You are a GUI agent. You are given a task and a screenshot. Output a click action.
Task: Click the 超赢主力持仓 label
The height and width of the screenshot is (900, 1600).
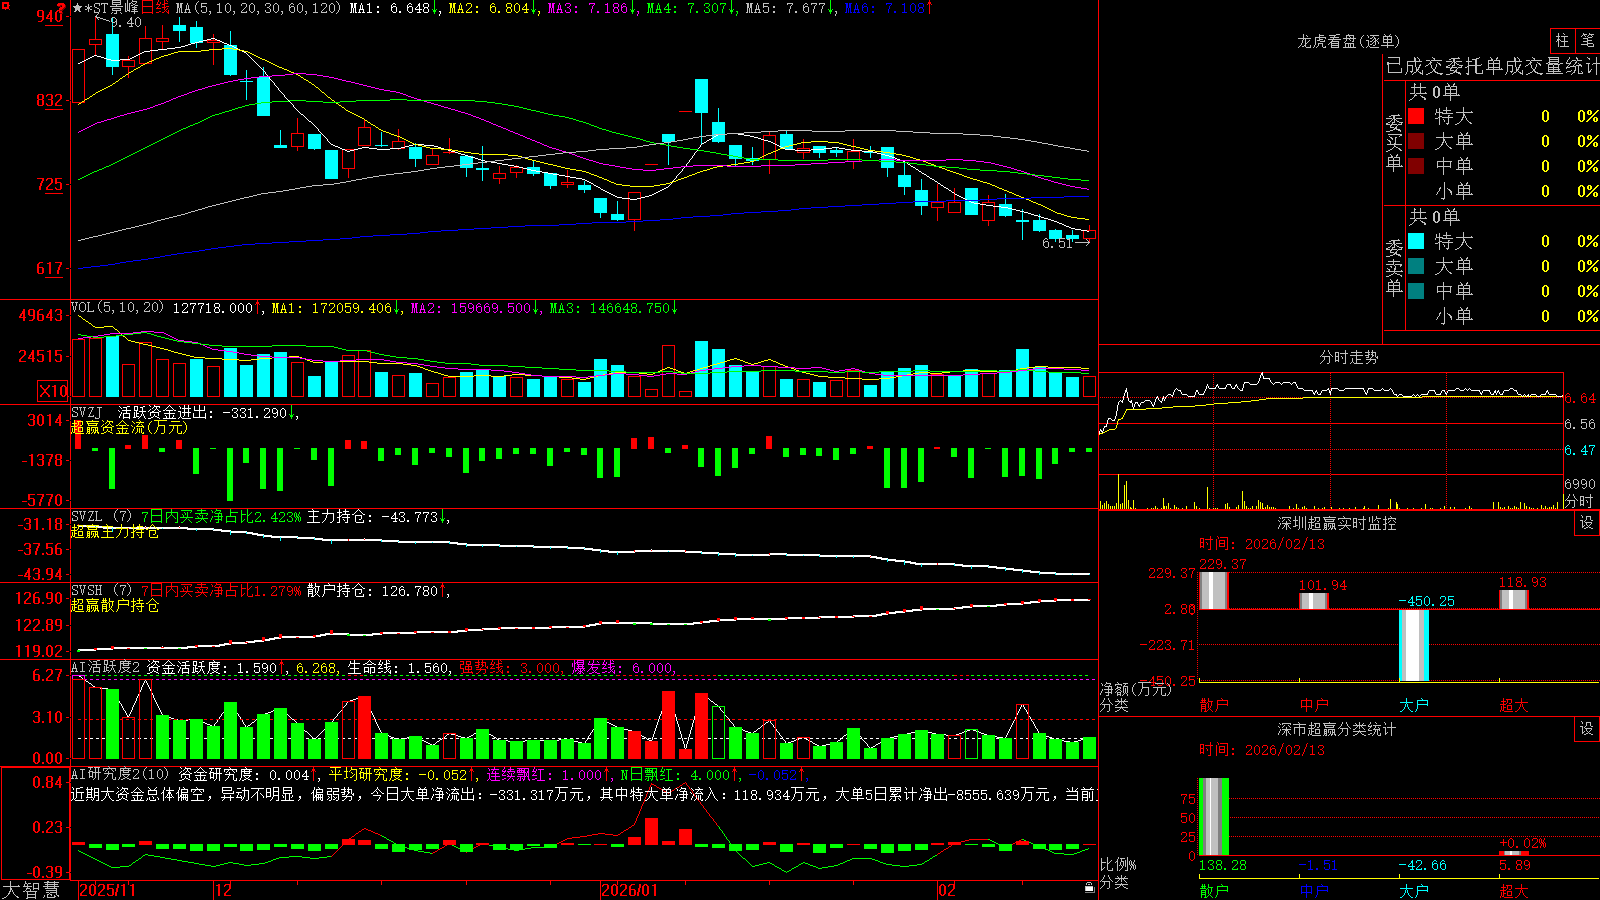pyautogui.click(x=115, y=532)
